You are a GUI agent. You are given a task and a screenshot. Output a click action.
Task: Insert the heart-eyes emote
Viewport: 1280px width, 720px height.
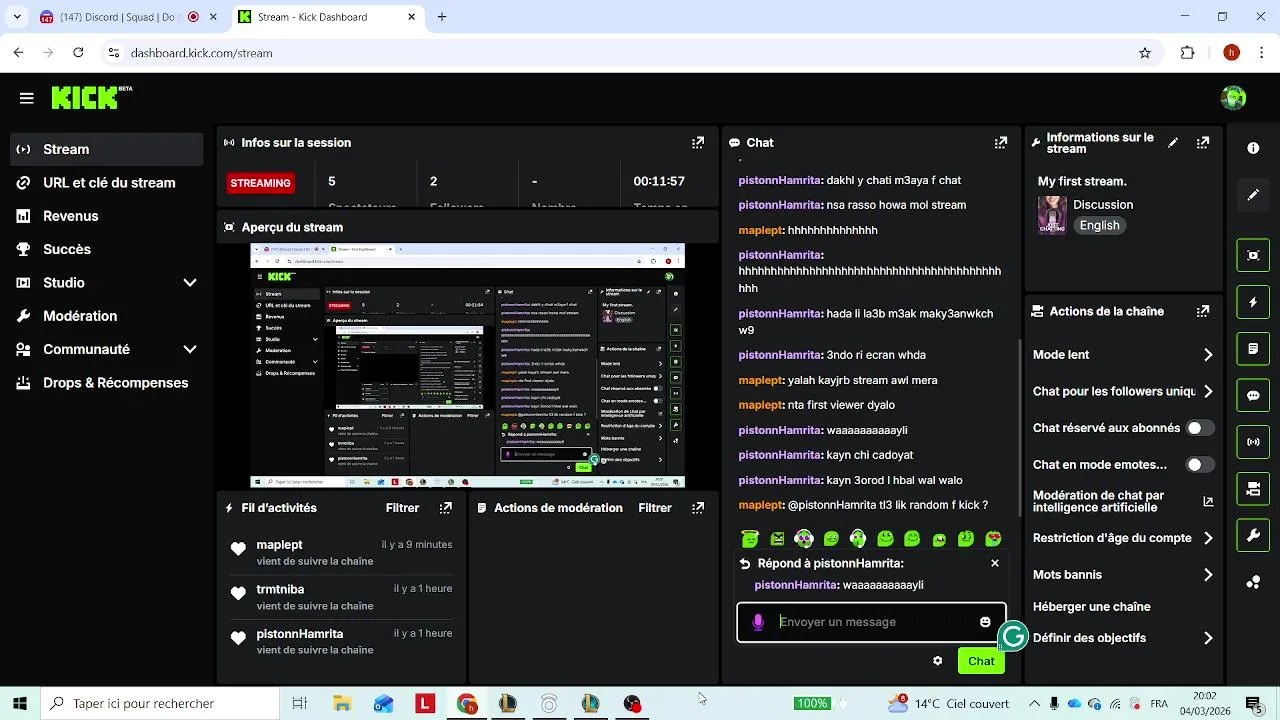(993, 539)
